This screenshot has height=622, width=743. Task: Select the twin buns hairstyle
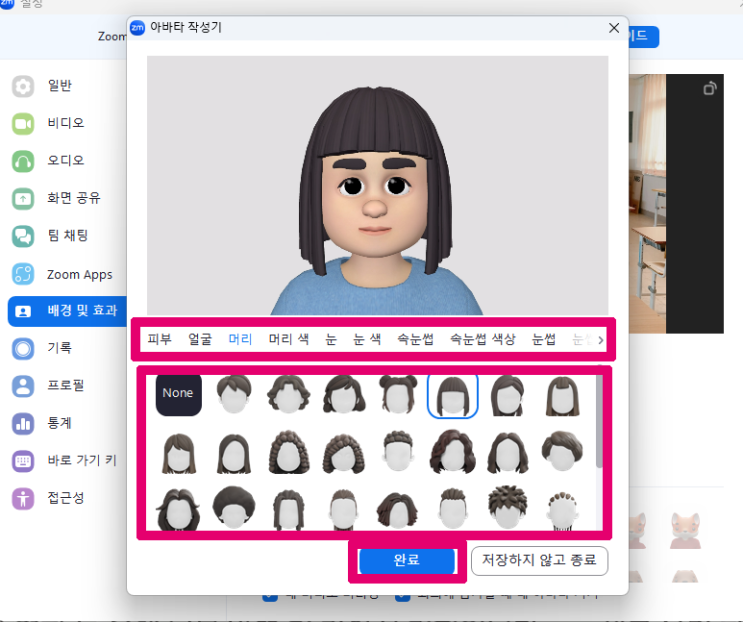398,394
